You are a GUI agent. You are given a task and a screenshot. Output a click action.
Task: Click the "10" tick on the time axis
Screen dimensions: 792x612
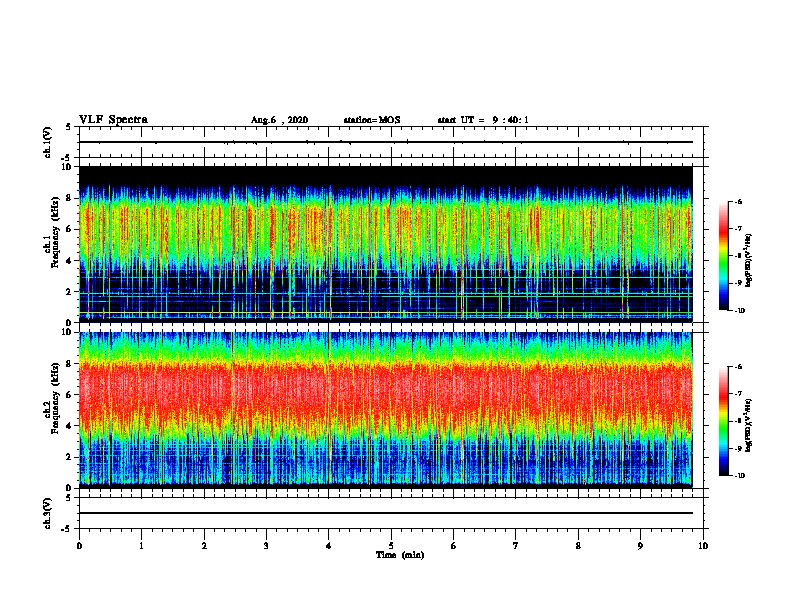click(x=703, y=546)
